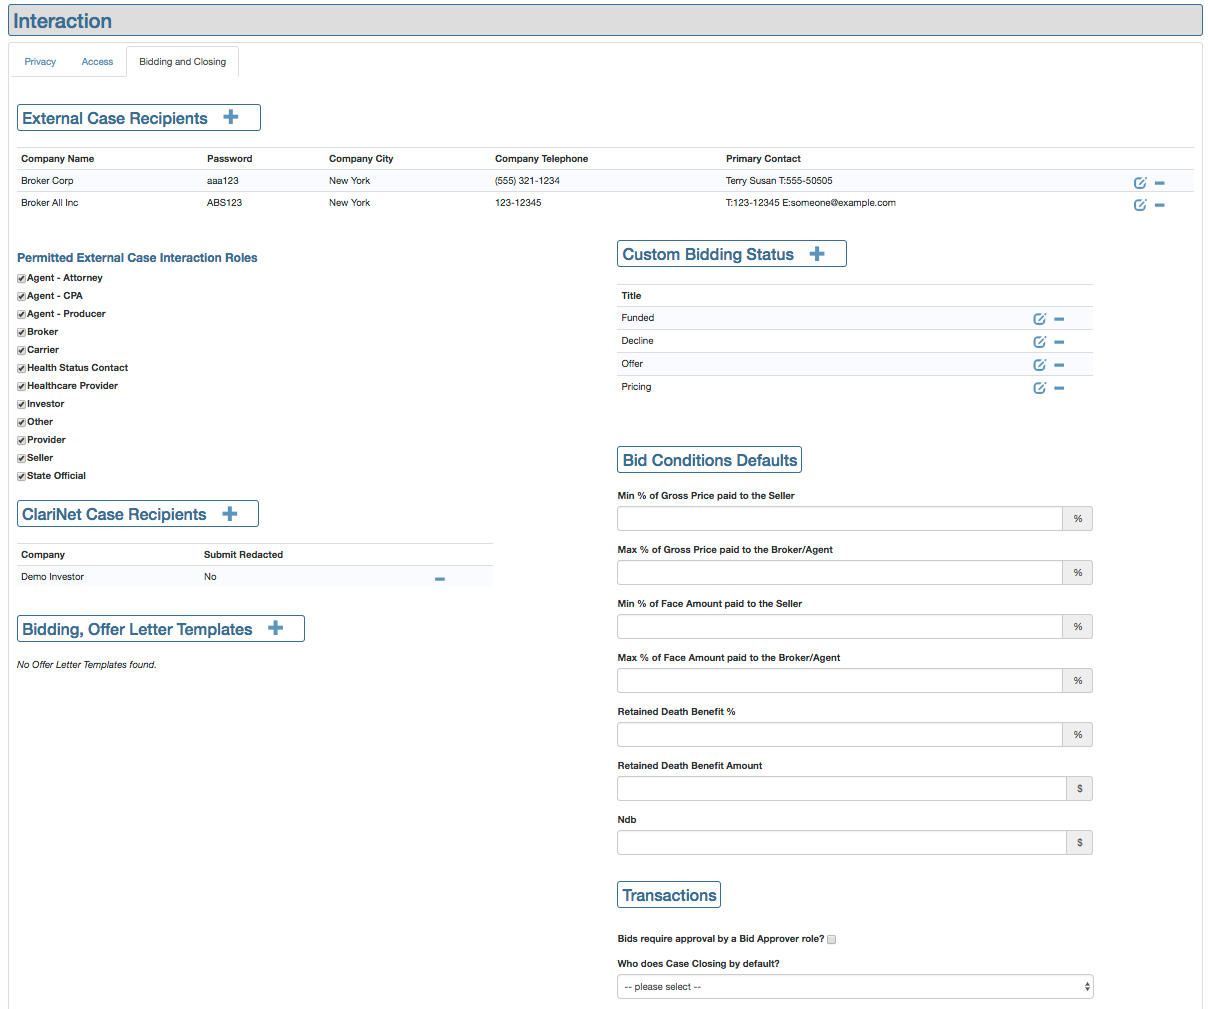Add a Bidding, Offer Letter Template
The image size is (1208, 1009).
(276, 628)
